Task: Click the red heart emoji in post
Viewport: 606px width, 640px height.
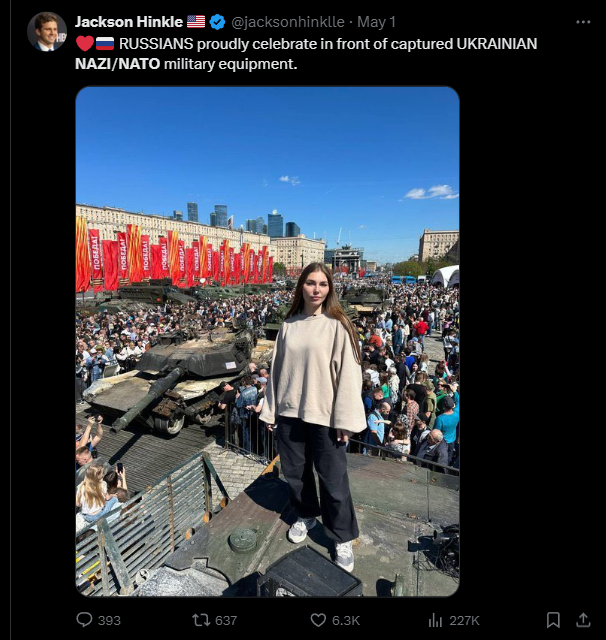Action: point(85,43)
